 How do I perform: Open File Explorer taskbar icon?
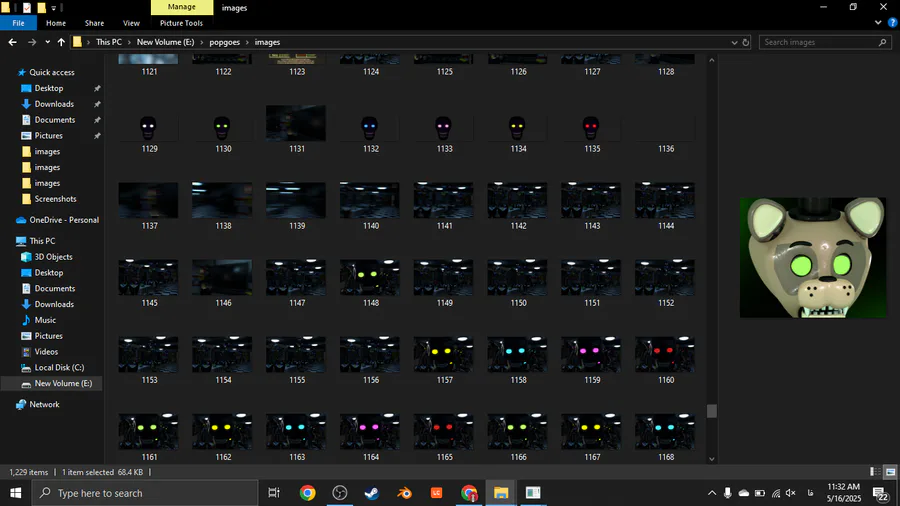(501, 493)
